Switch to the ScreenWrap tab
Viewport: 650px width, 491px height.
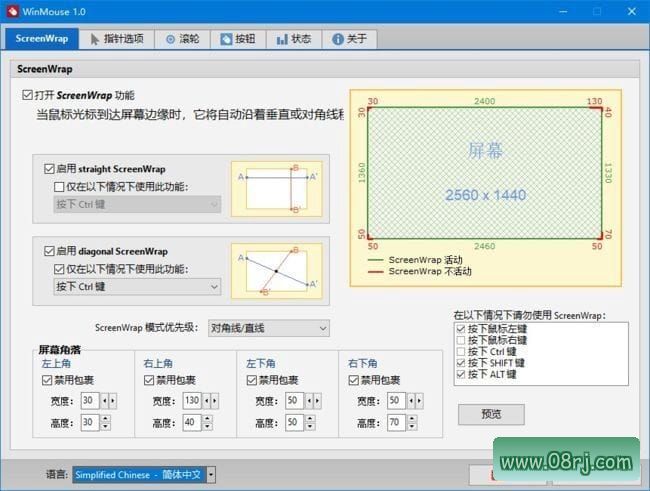[42, 39]
